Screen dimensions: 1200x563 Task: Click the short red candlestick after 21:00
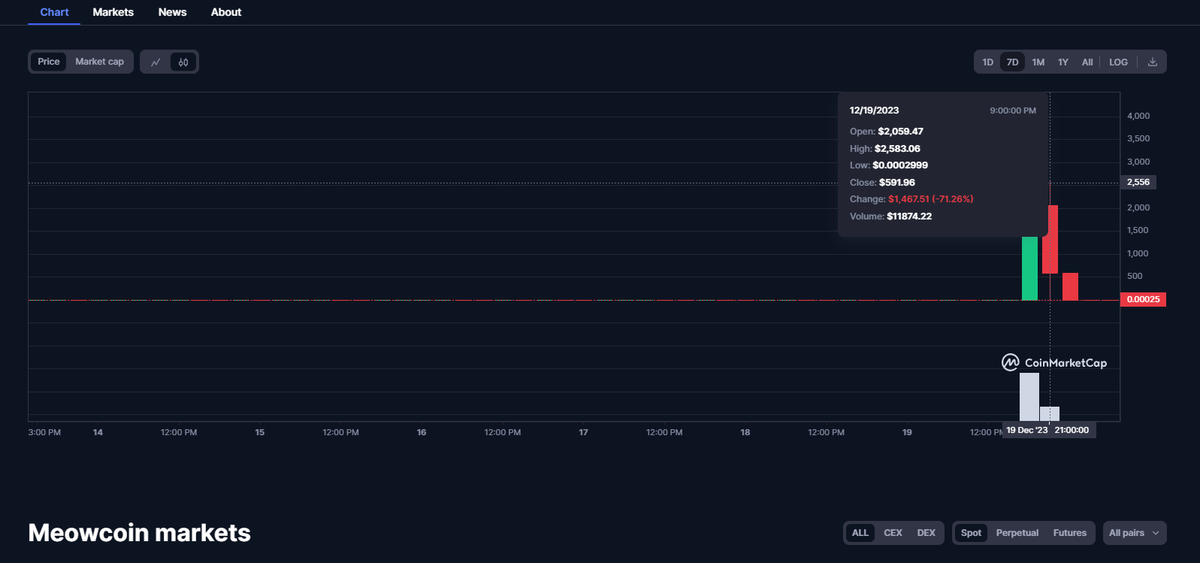pos(1070,286)
